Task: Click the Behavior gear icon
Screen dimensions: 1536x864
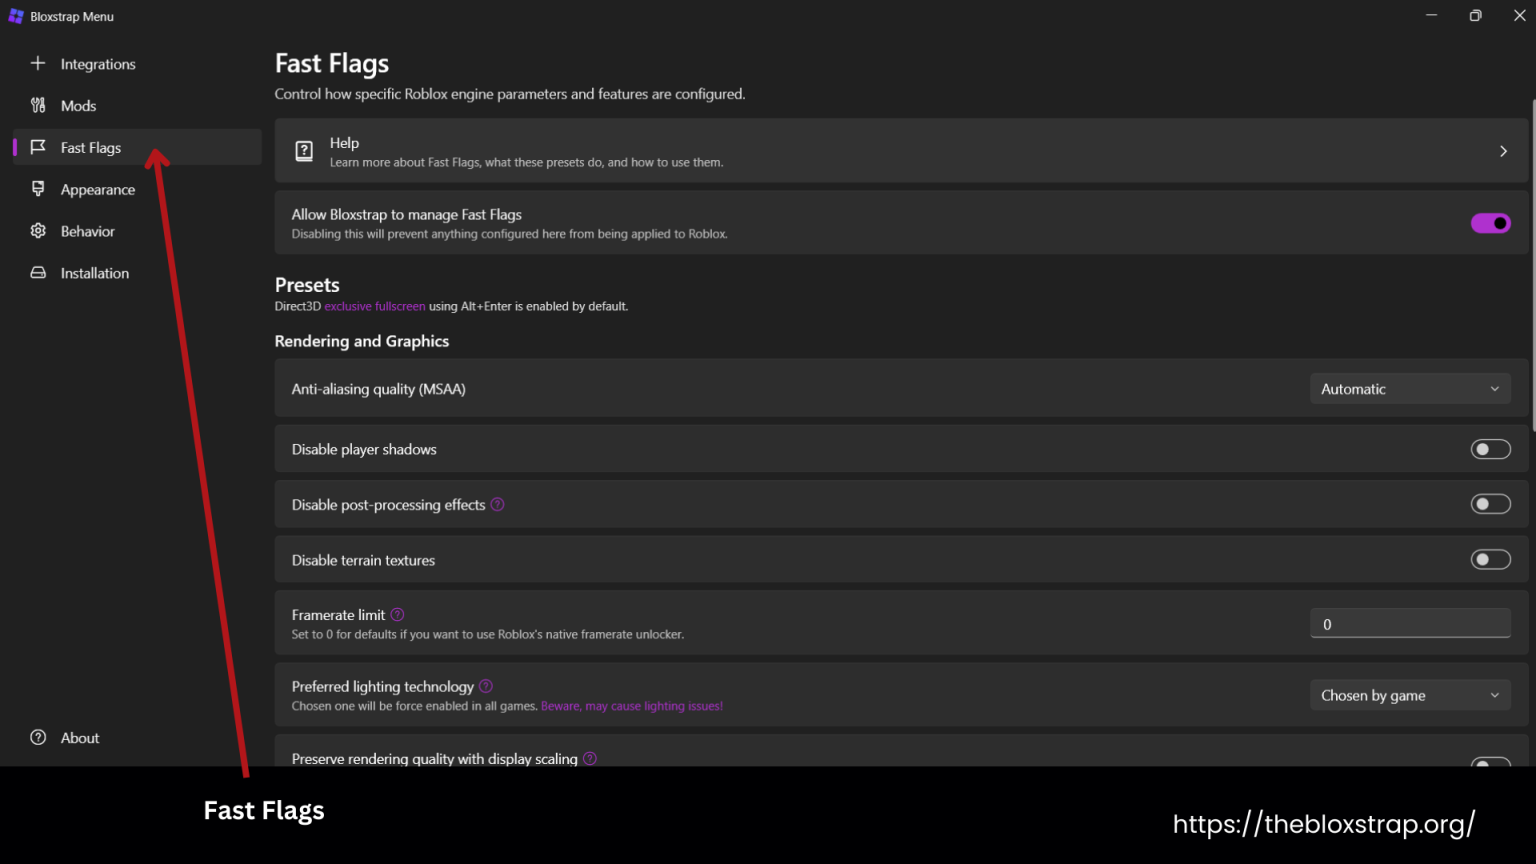Action: pyautogui.click(x=38, y=231)
